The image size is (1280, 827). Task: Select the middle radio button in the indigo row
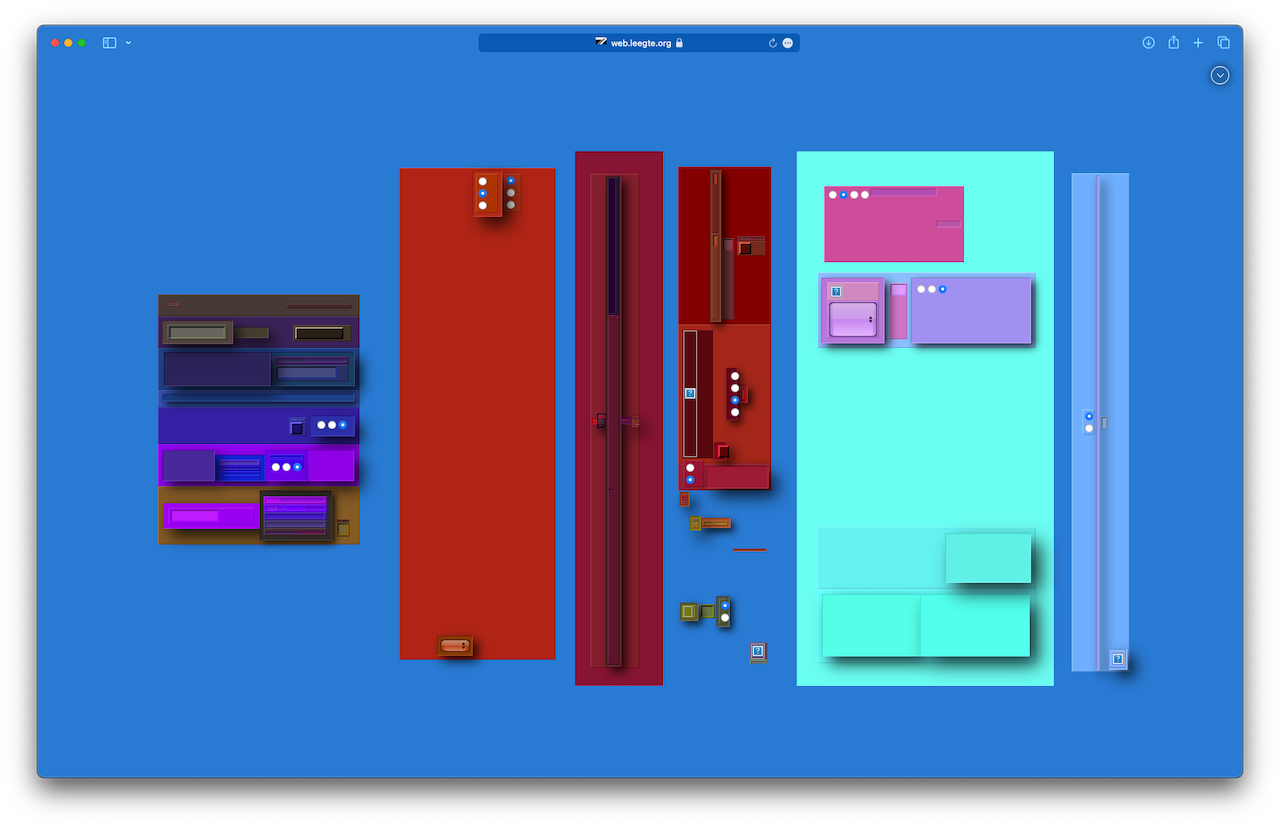332,425
